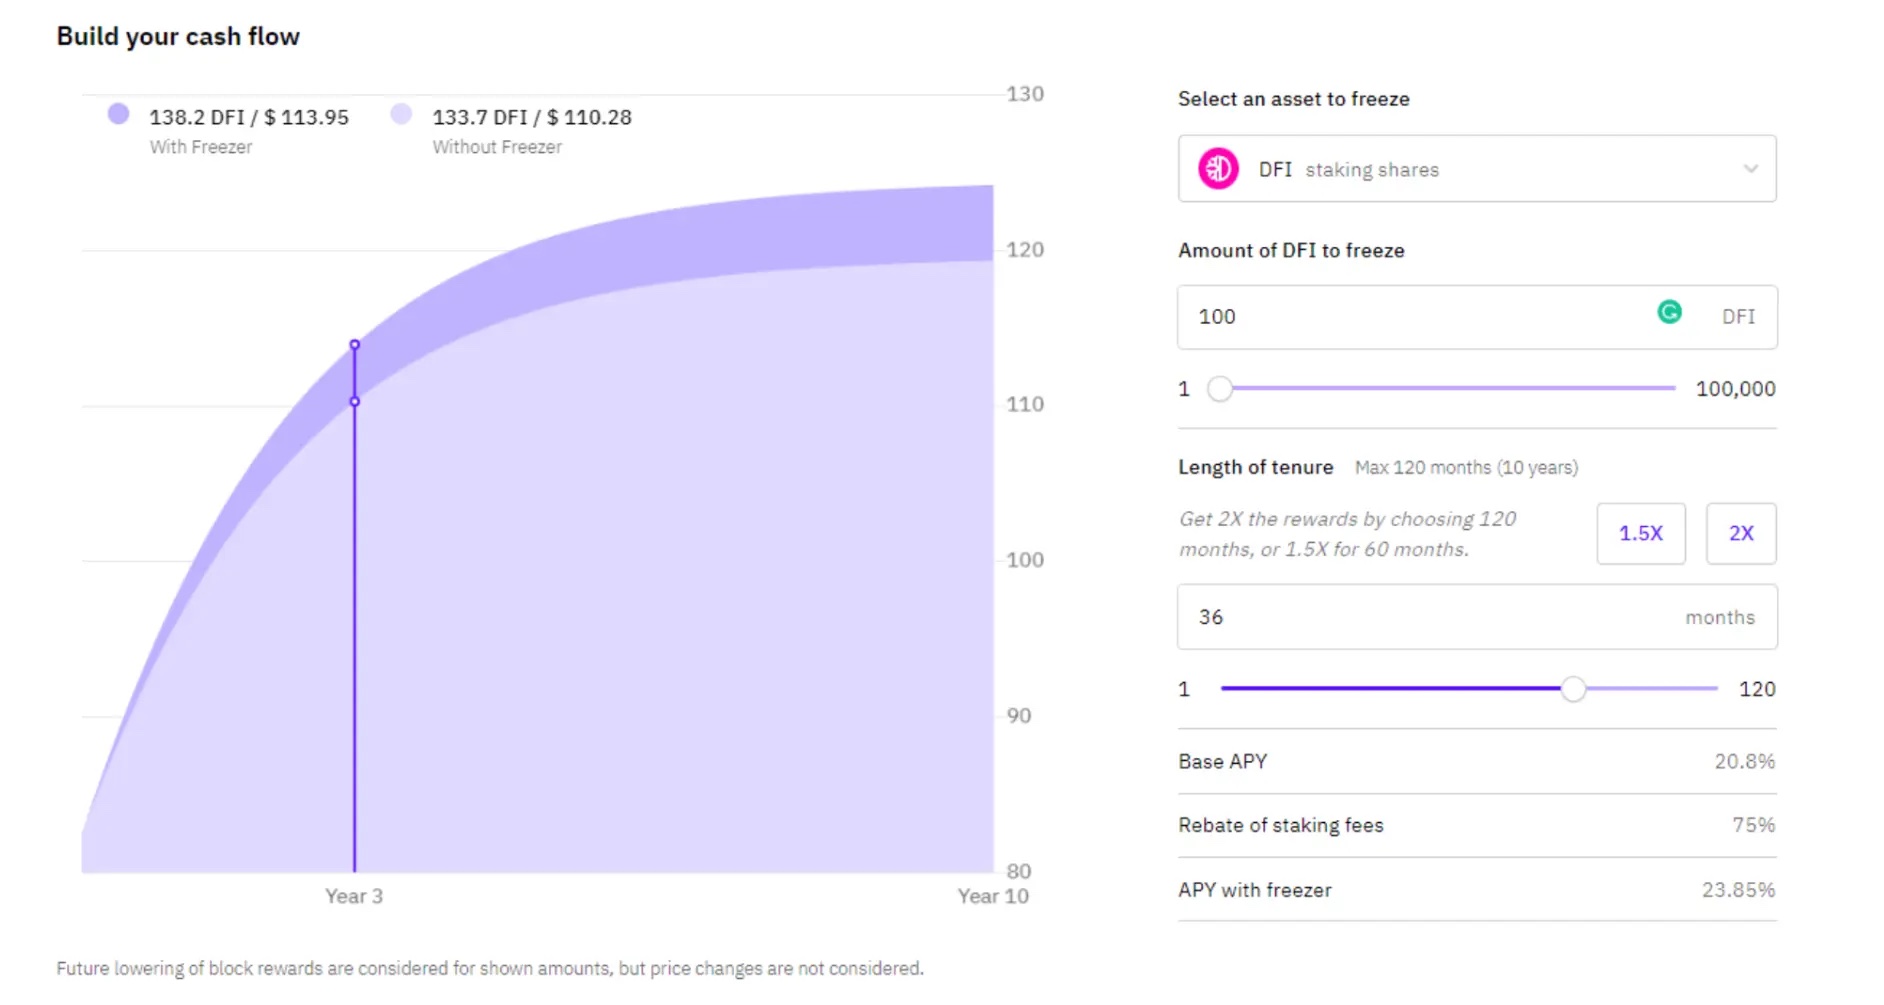Click the Year 10 axis label
The image size is (1884, 1005).
pos(992,896)
